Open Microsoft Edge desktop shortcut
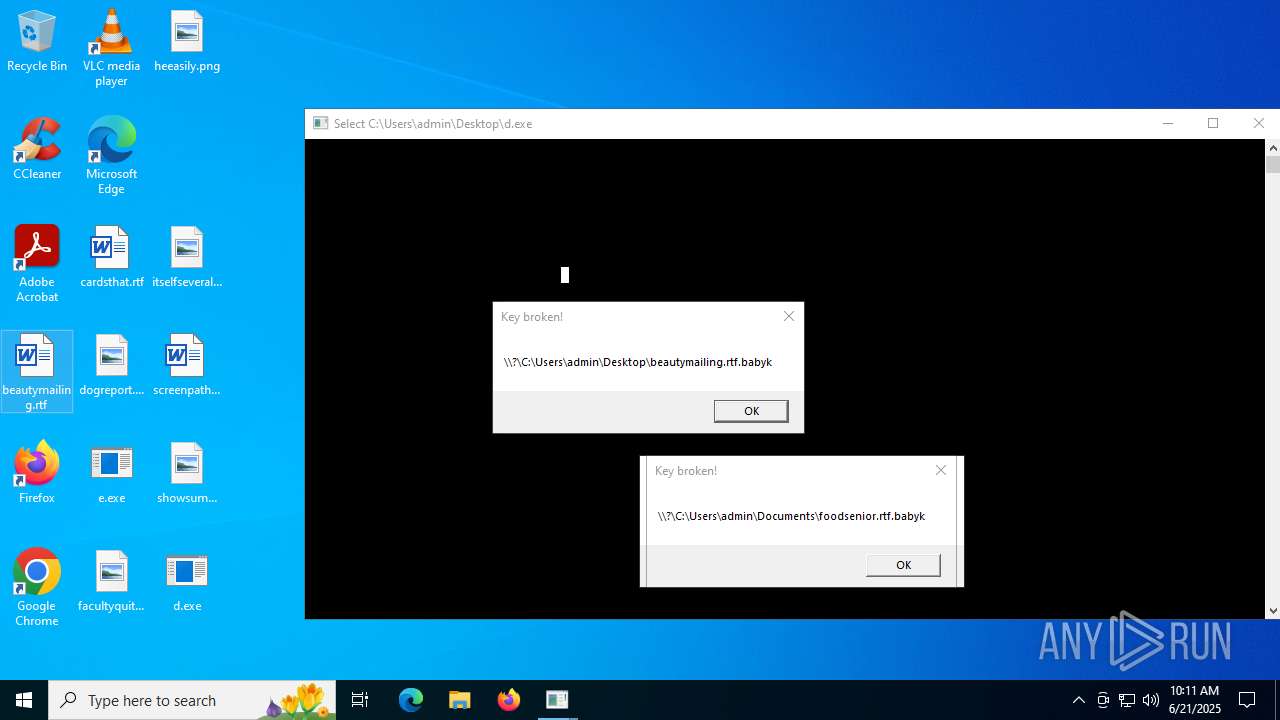Viewport: 1280px width, 720px height. [111, 156]
